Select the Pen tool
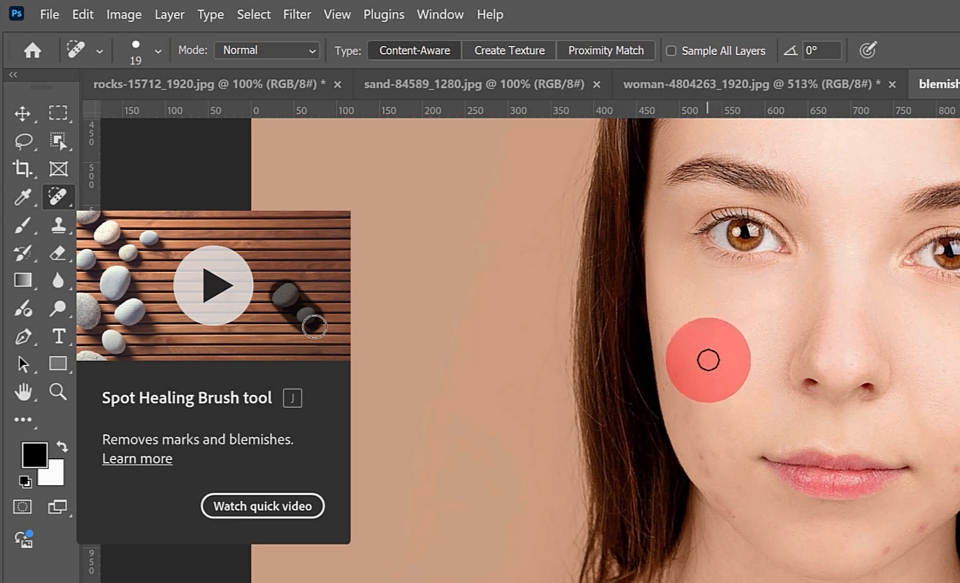 point(23,336)
